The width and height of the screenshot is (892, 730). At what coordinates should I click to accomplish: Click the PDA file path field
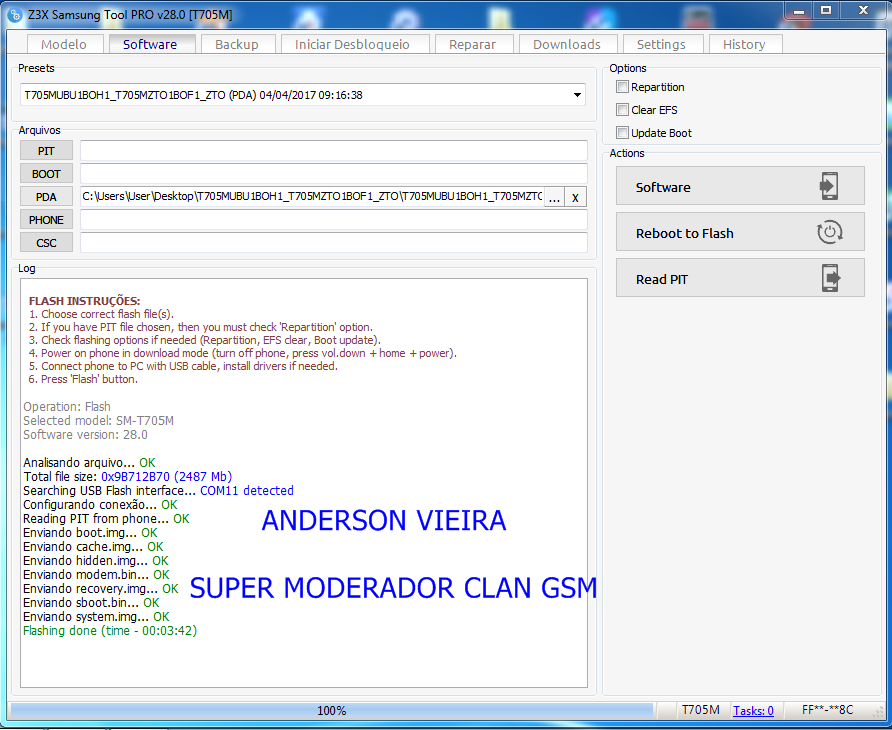coord(312,197)
